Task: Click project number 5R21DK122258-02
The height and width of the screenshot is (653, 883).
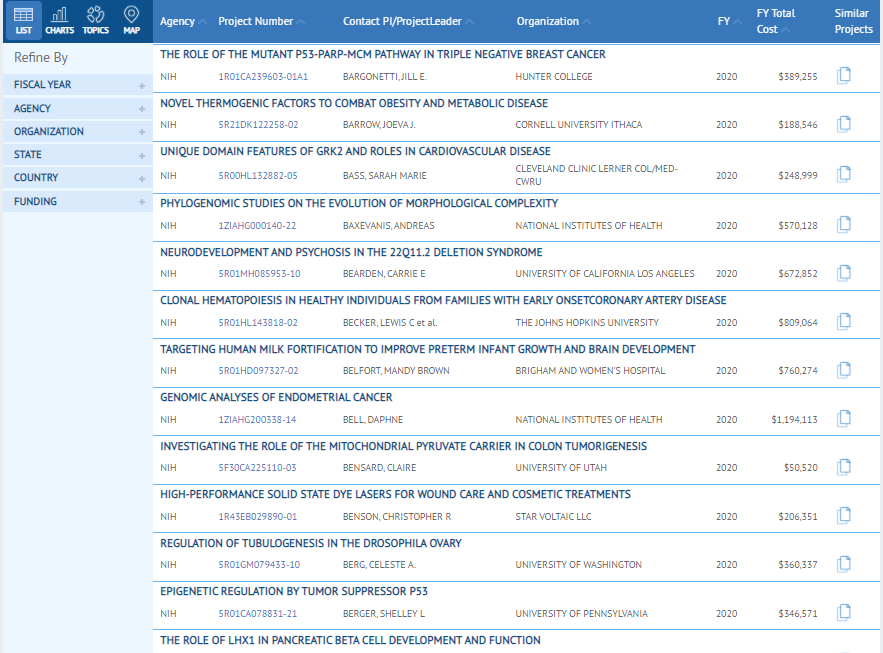Action: 258,125
